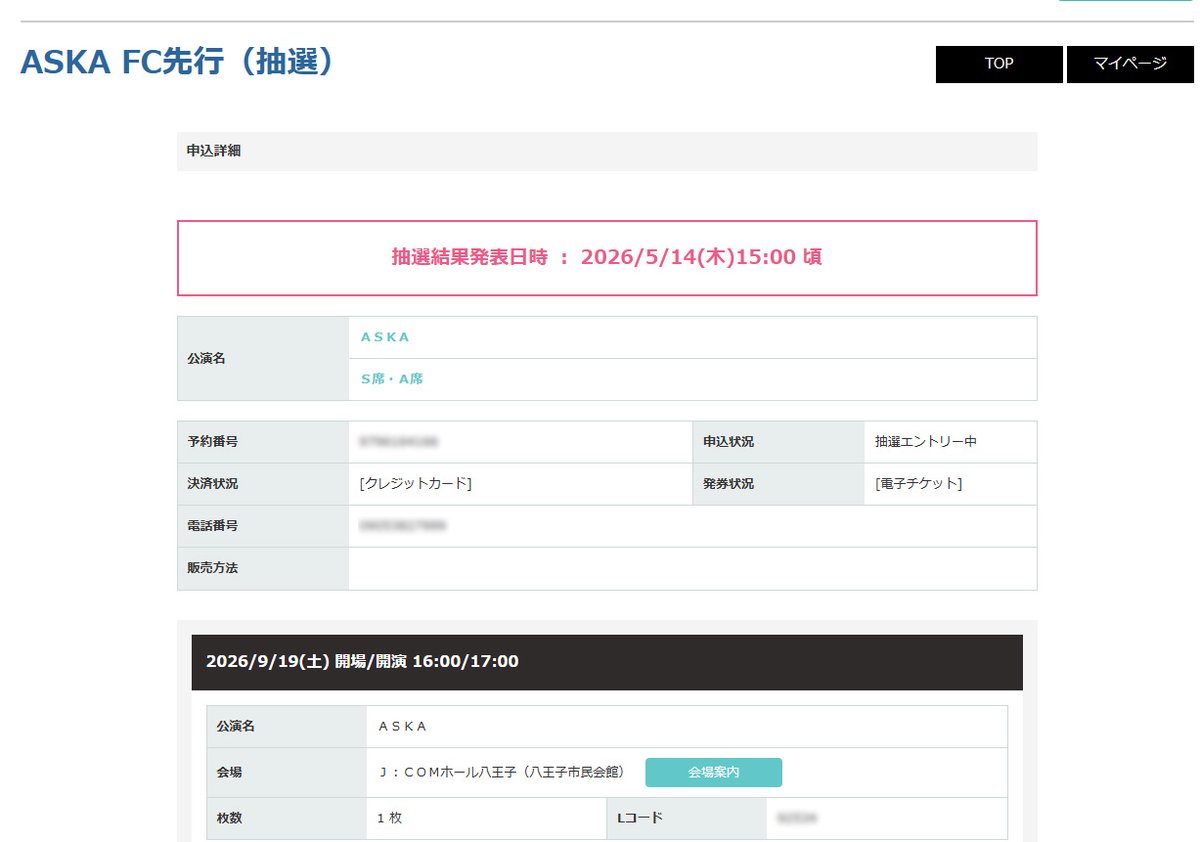1200x842 pixels.
Task: Open マイページ
Action: point(1130,64)
